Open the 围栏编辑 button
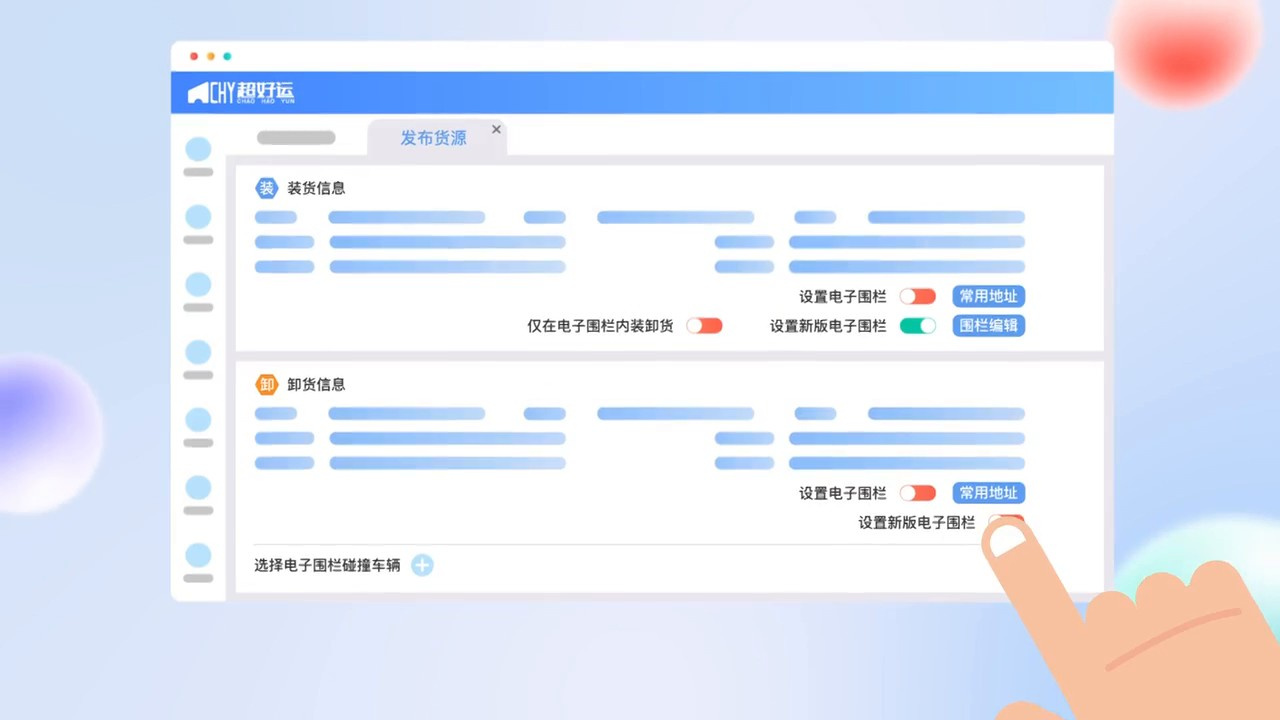1280x720 pixels. point(988,325)
